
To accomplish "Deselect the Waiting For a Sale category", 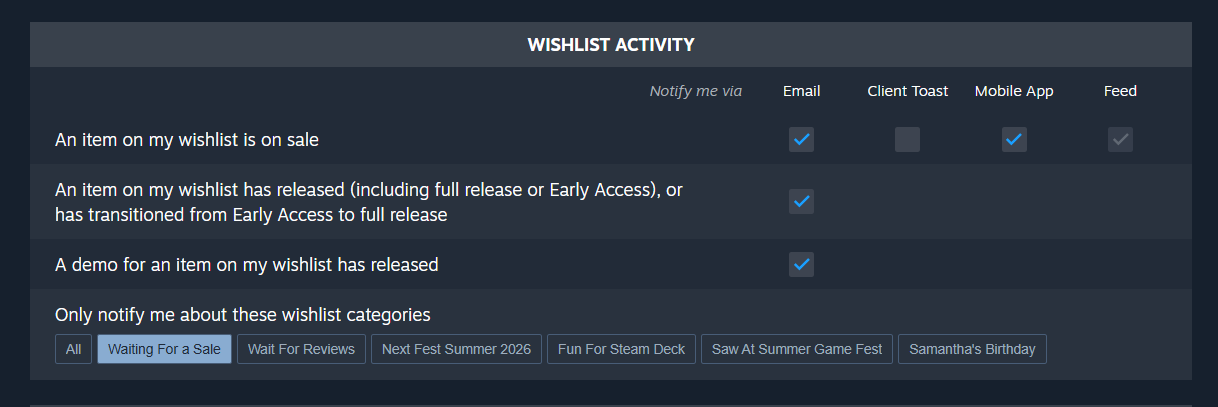I will tap(164, 349).
